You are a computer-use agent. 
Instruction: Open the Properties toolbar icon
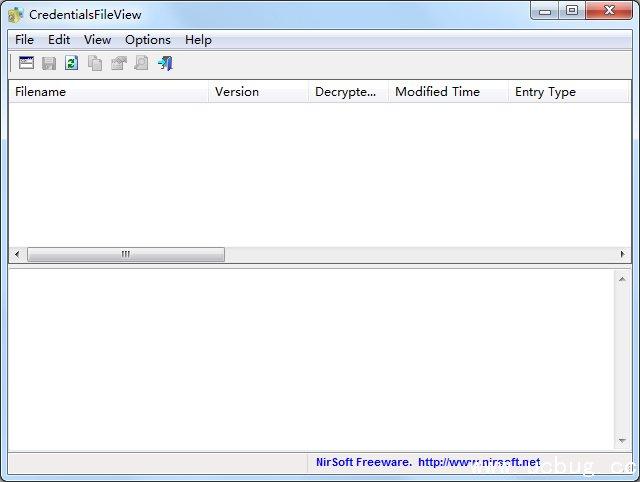coord(118,63)
